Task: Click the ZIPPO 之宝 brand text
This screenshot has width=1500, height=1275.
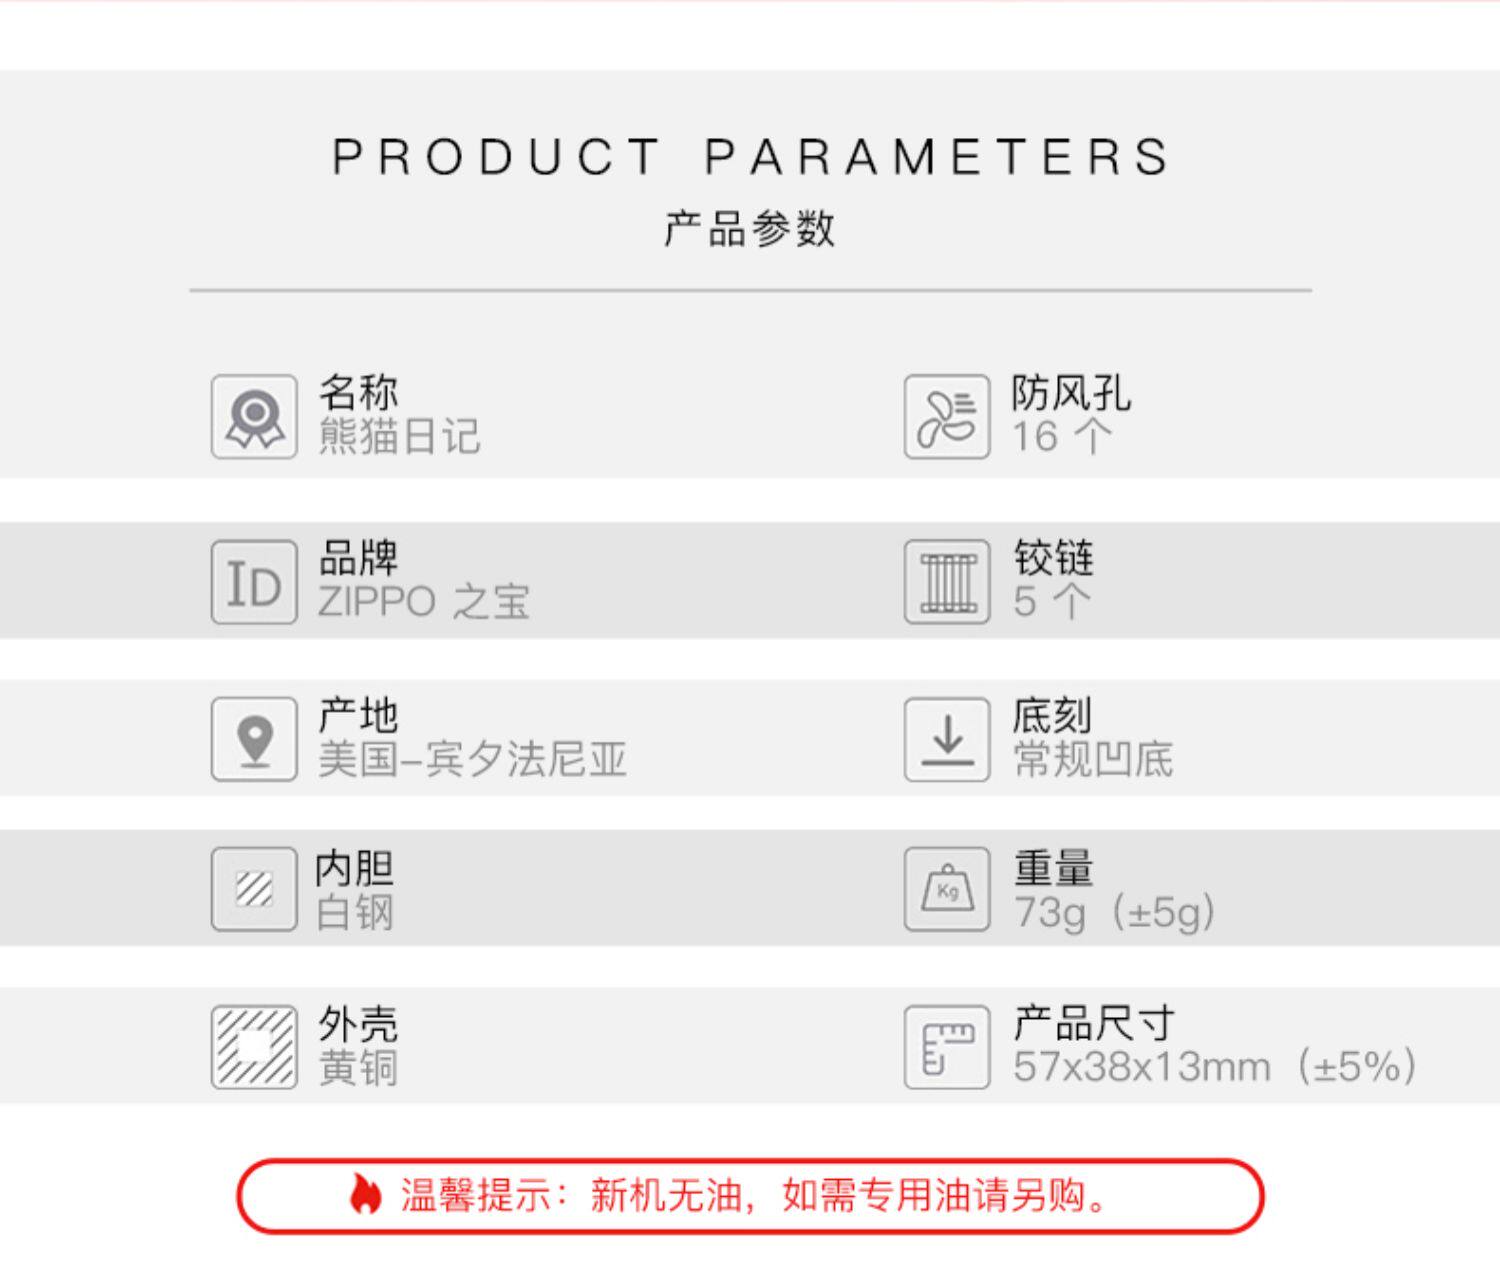Action: [423, 602]
